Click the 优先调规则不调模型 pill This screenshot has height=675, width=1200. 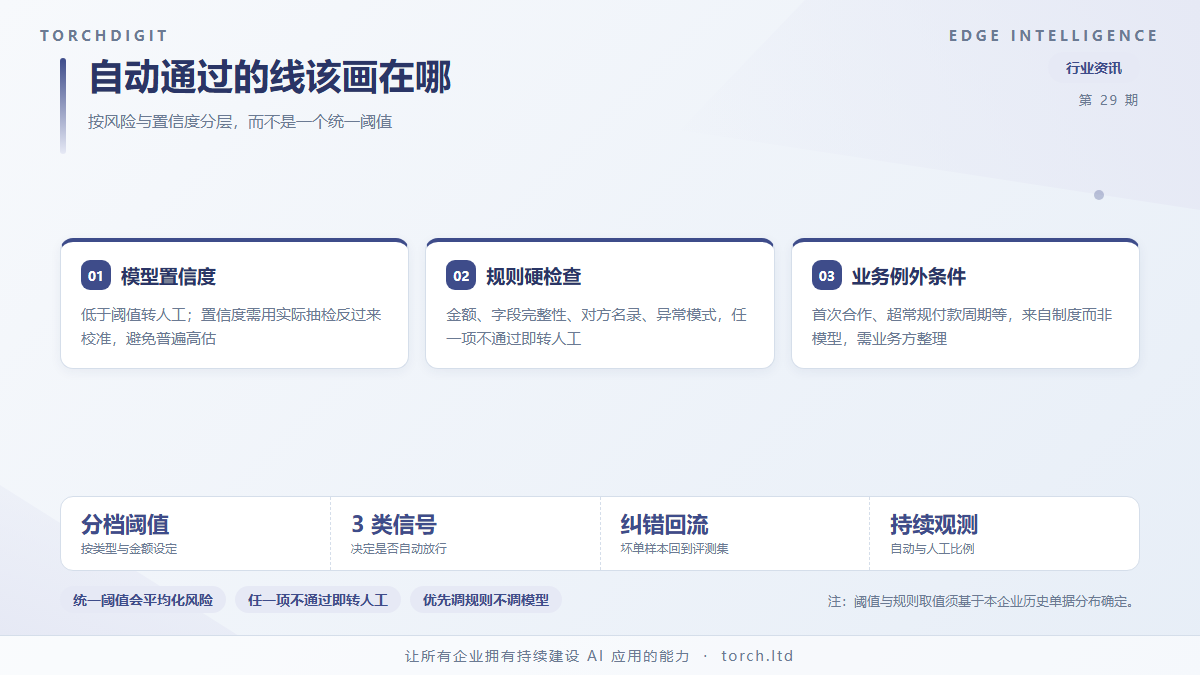click(486, 600)
